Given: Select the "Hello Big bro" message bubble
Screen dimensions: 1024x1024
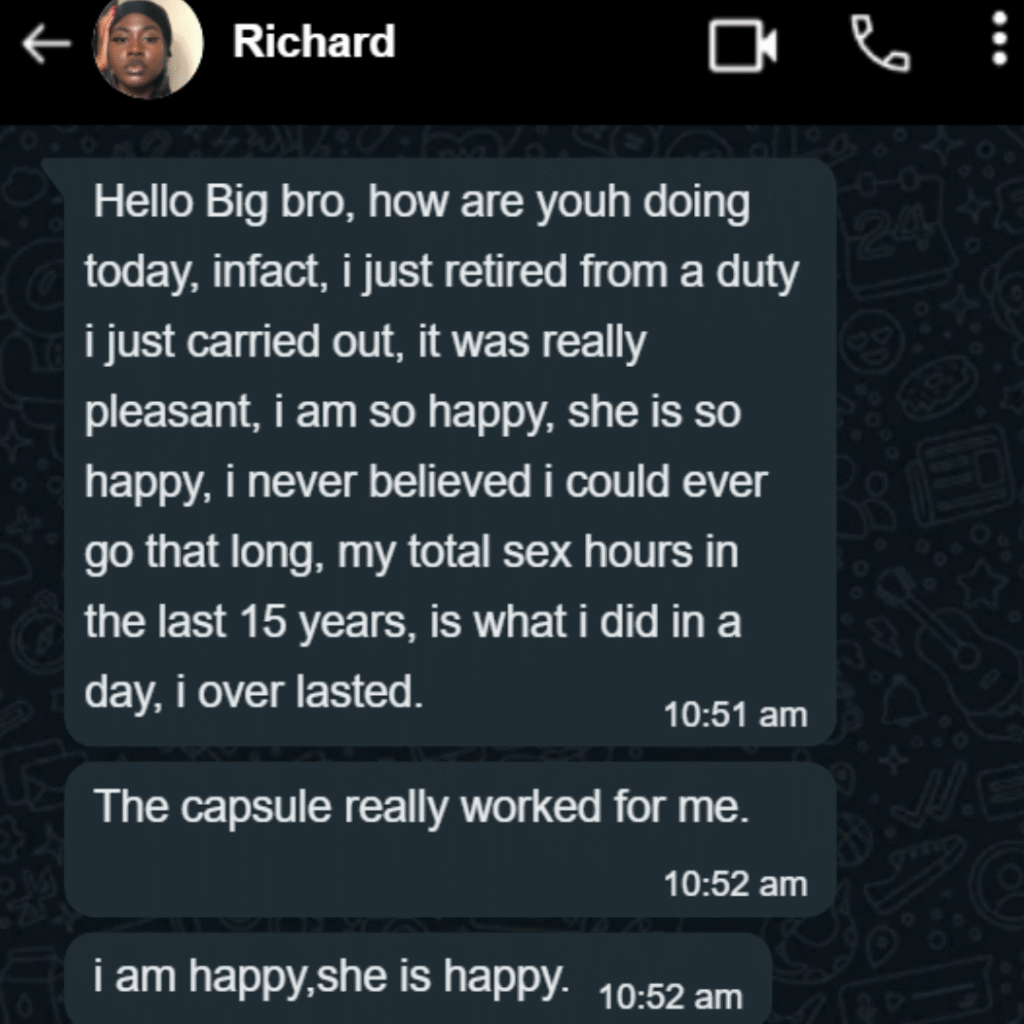Looking at the screenshot, I should click(x=450, y=450).
